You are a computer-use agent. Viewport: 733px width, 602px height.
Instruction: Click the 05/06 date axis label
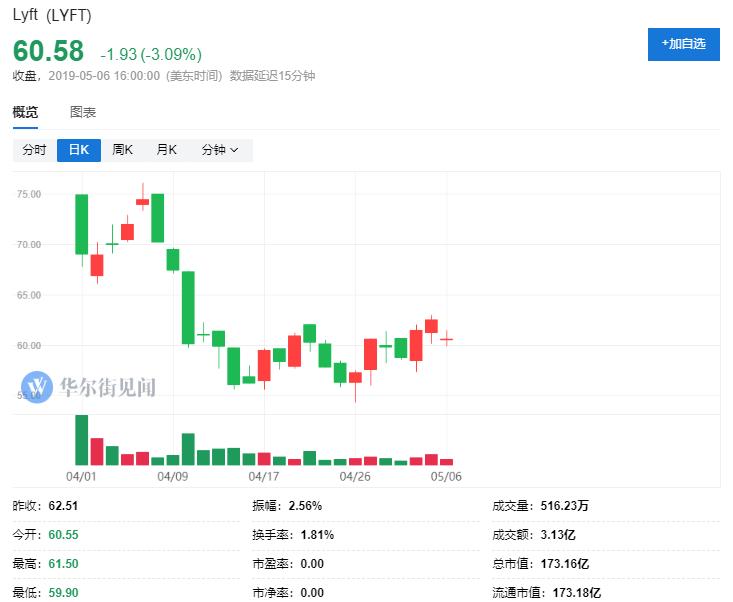tap(446, 476)
